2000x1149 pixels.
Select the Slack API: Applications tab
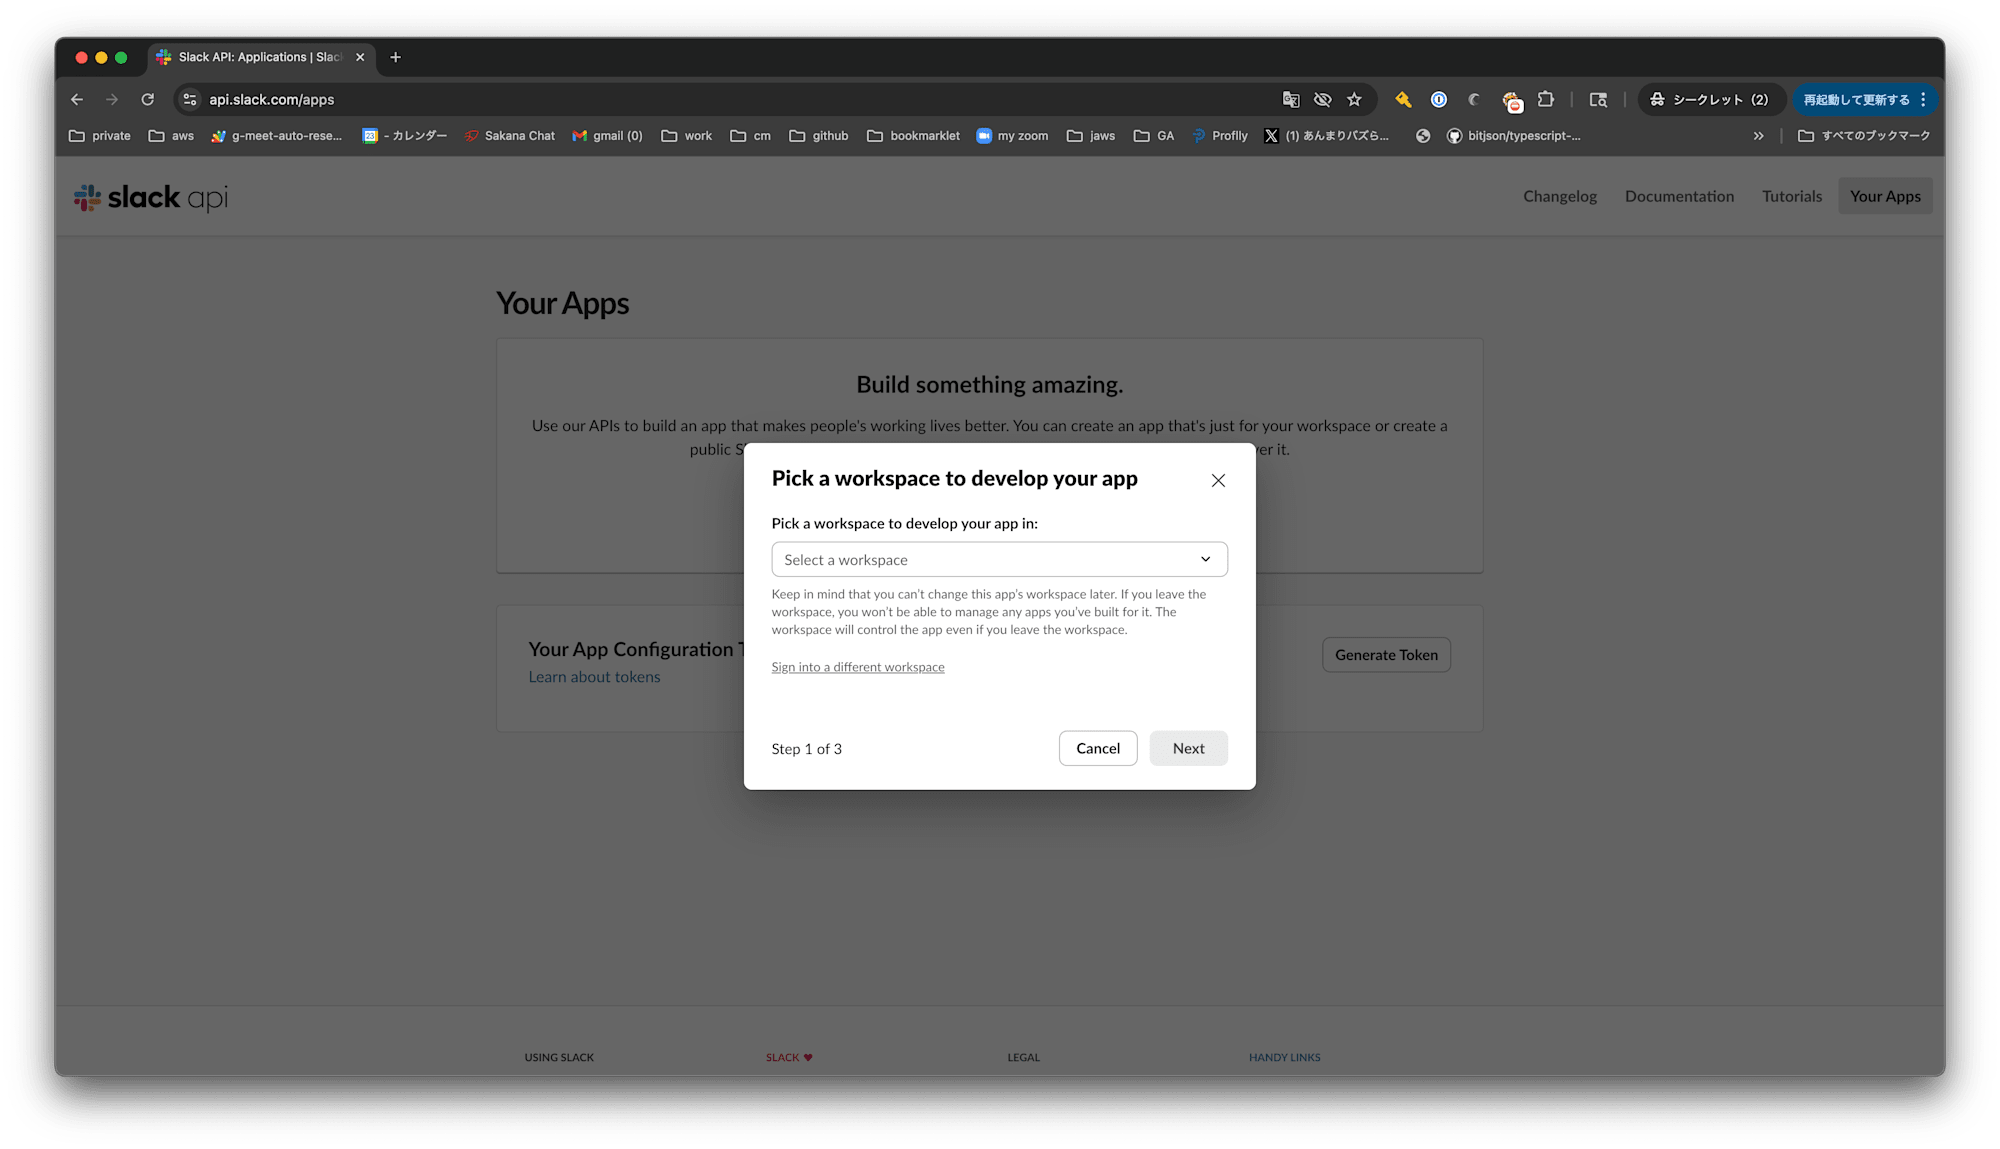coord(261,57)
